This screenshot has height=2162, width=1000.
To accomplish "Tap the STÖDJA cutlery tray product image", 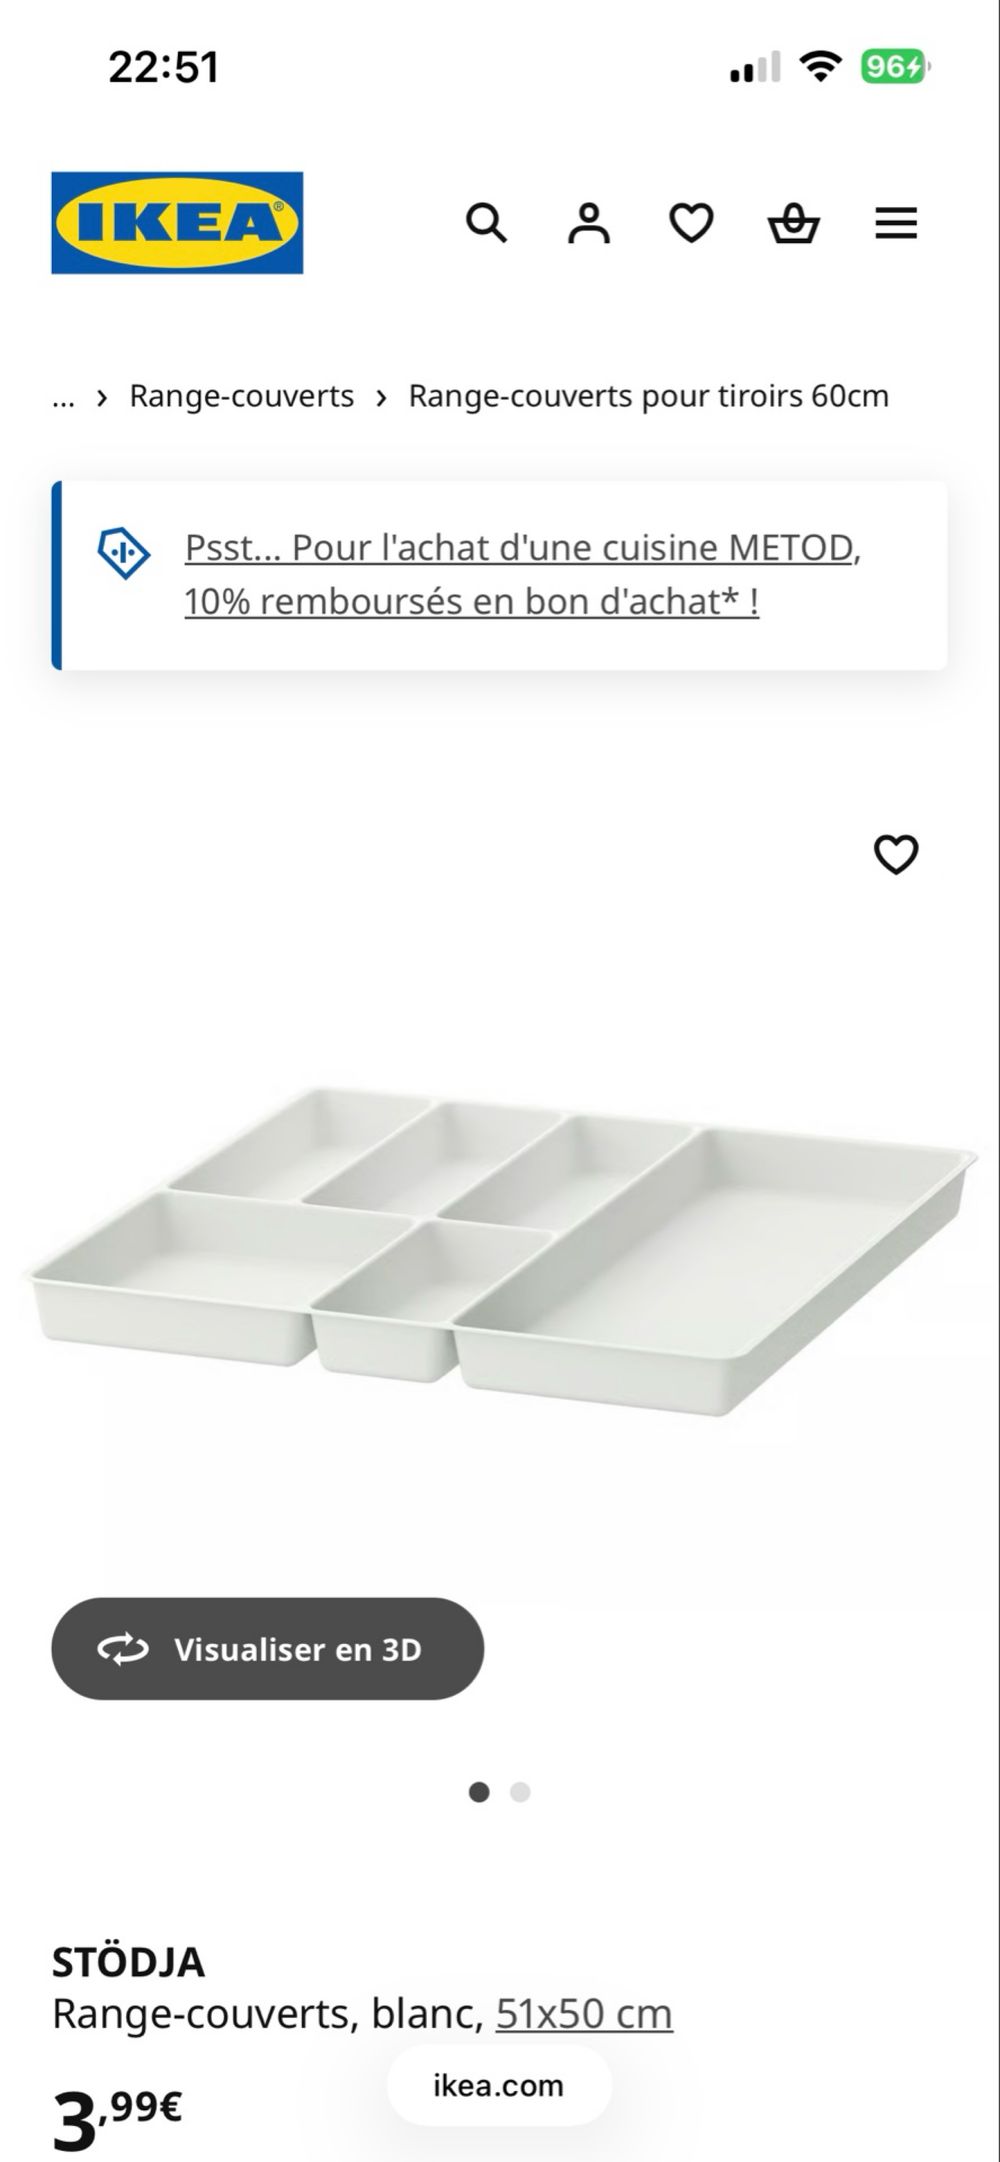I will click(x=500, y=1250).
